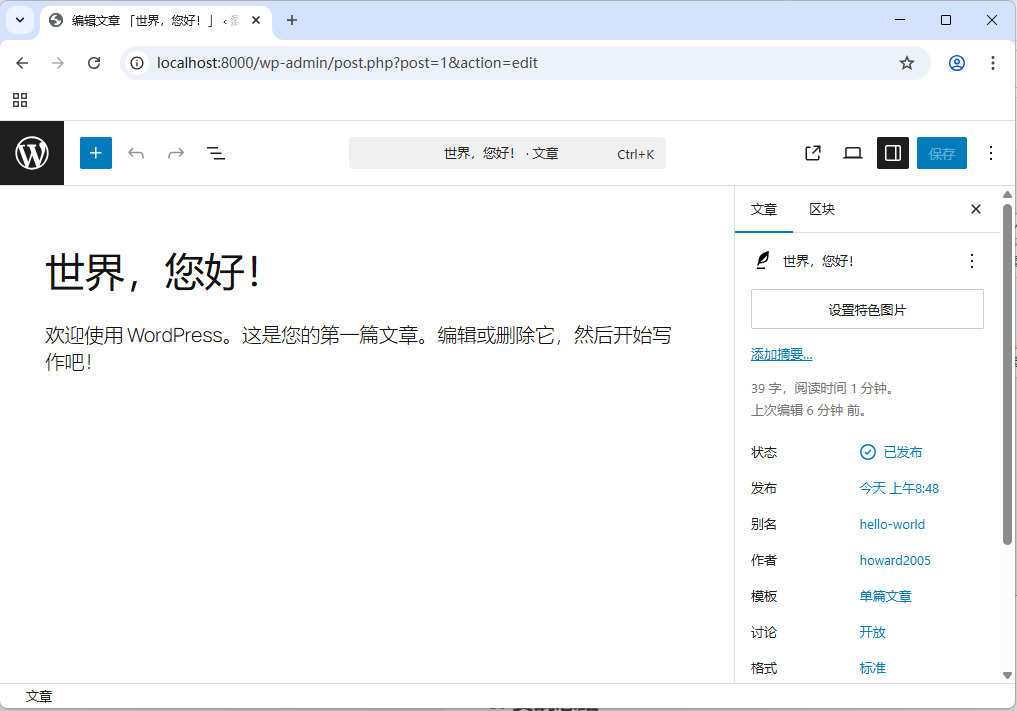Image resolution: width=1017 pixels, height=711 pixels.
Task: Expand the post actions menu beside 世界，您好！
Action: click(971, 260)
